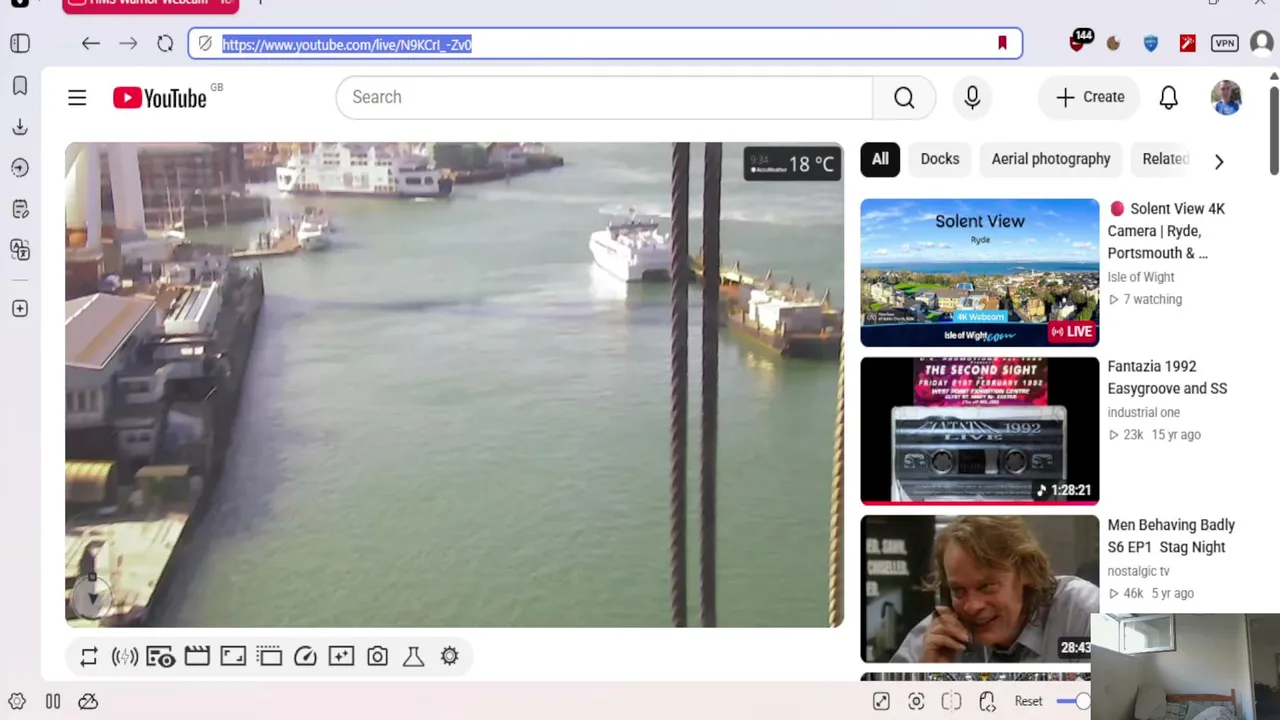Click the bookmark icon in the address bar
The height and width of the screenshot is (720, 1280).
(x=1002, y=43)
